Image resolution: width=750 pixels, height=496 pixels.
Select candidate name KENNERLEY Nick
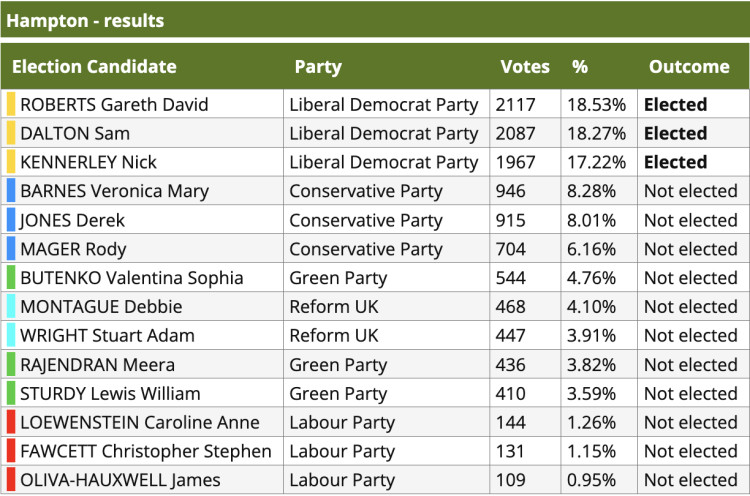click(88, 162)
